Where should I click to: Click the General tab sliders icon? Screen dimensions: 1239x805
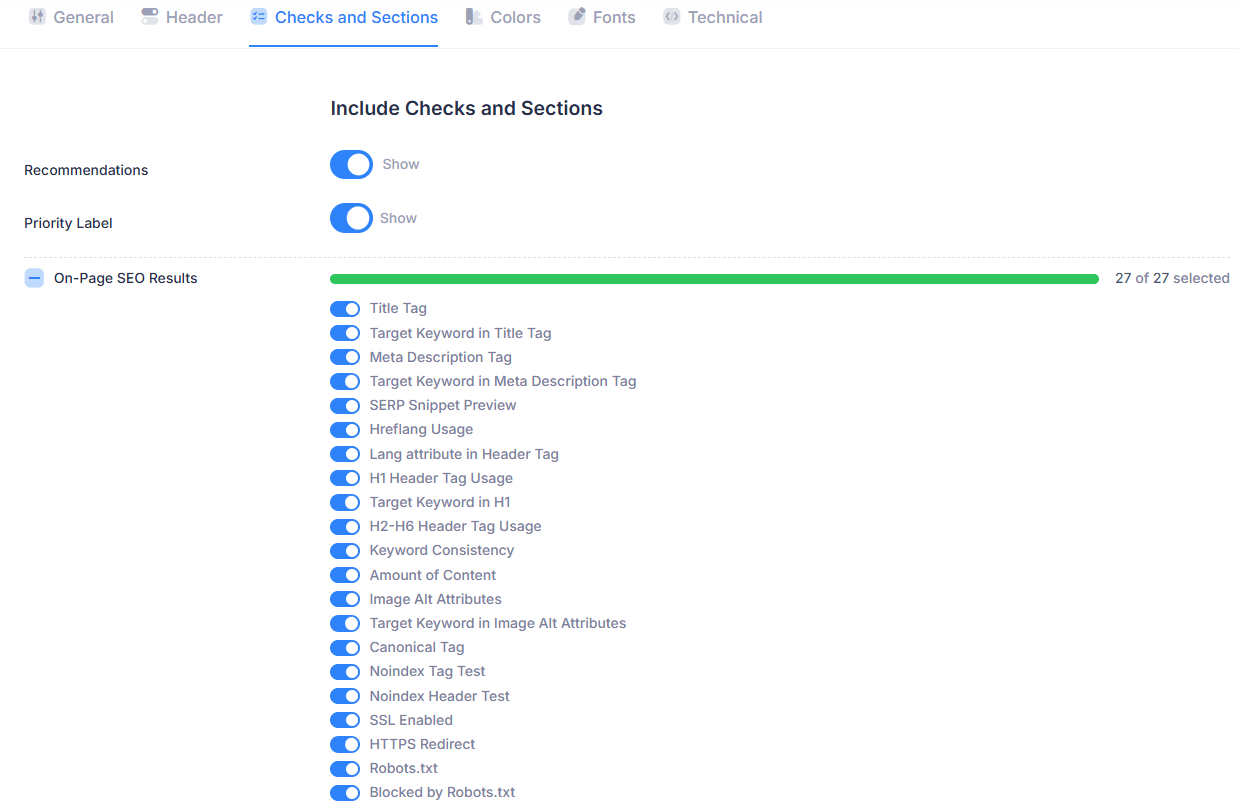click(37, 17)
